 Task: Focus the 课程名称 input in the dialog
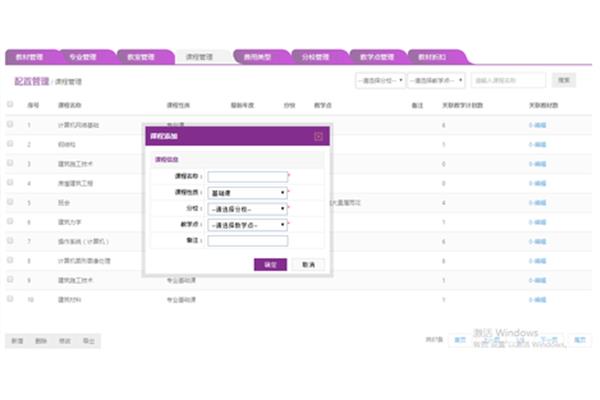click(248, 176)
